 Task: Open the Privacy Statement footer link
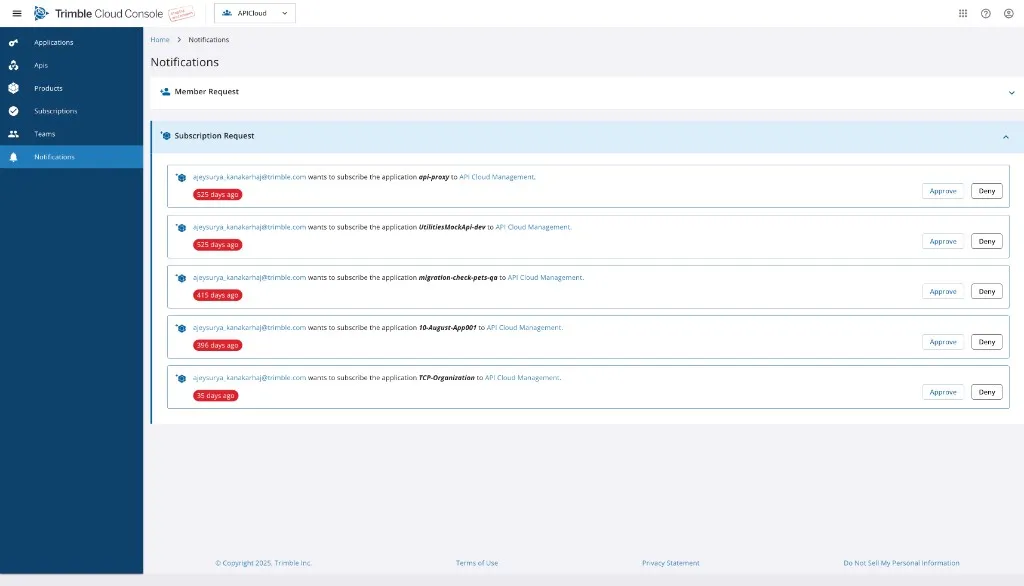click(671, 563)
